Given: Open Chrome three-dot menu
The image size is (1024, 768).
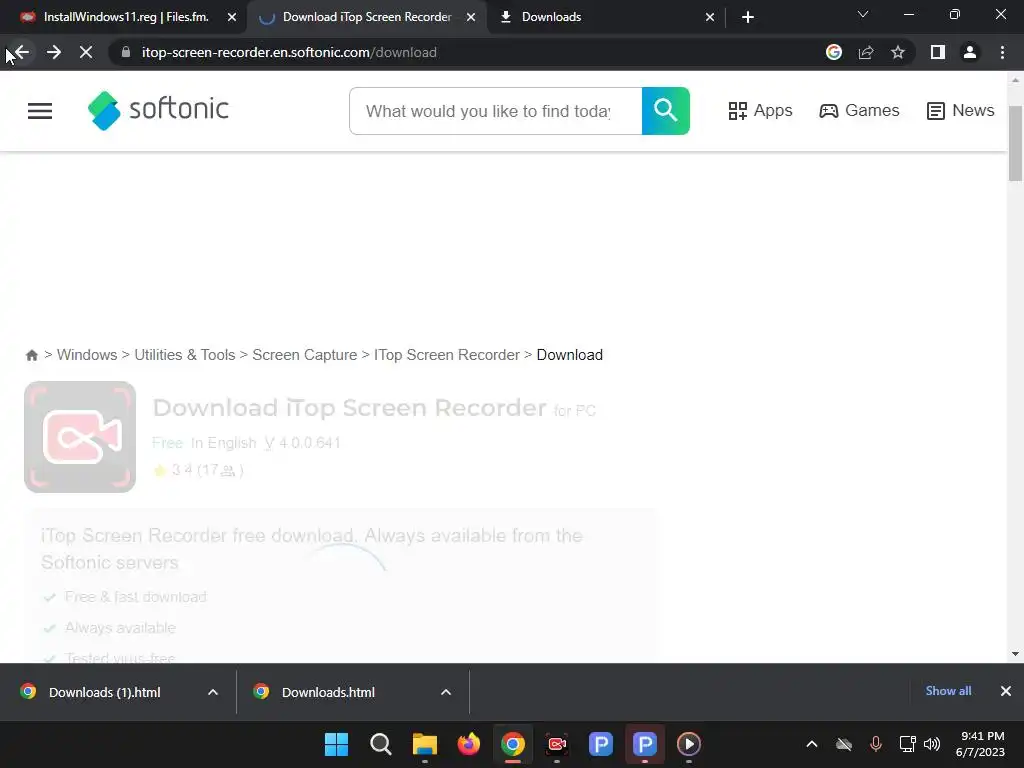Looking at the screenshot, I should [1002, 53].
